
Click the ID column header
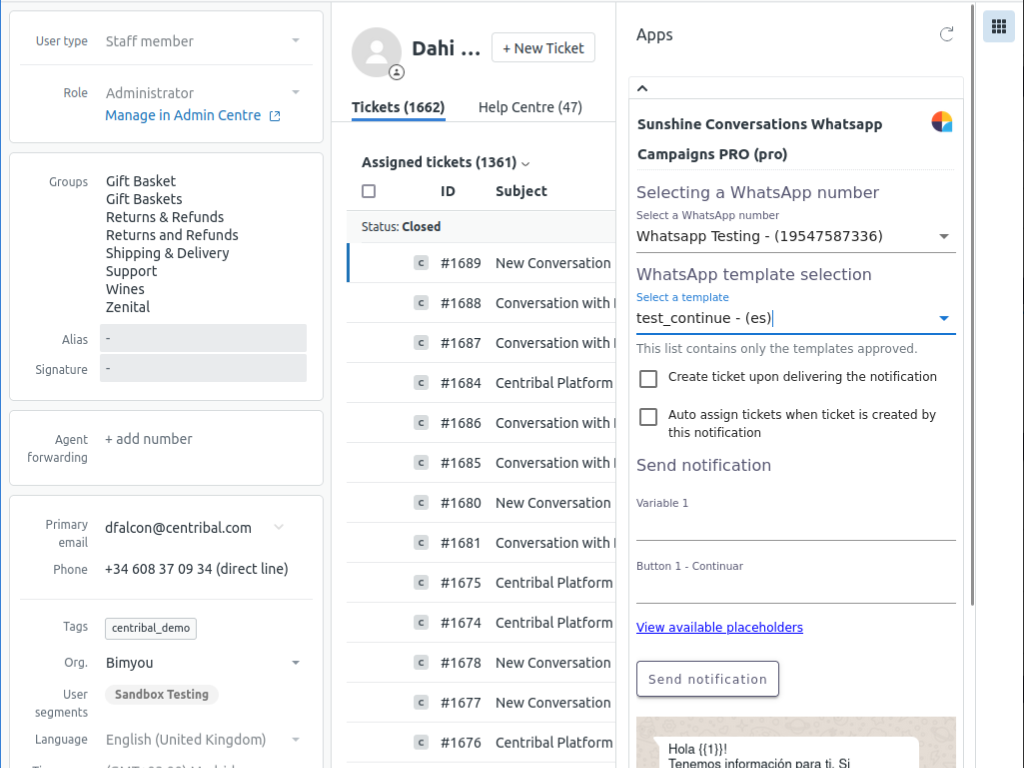pyautogui.click(x=447, y=191)
